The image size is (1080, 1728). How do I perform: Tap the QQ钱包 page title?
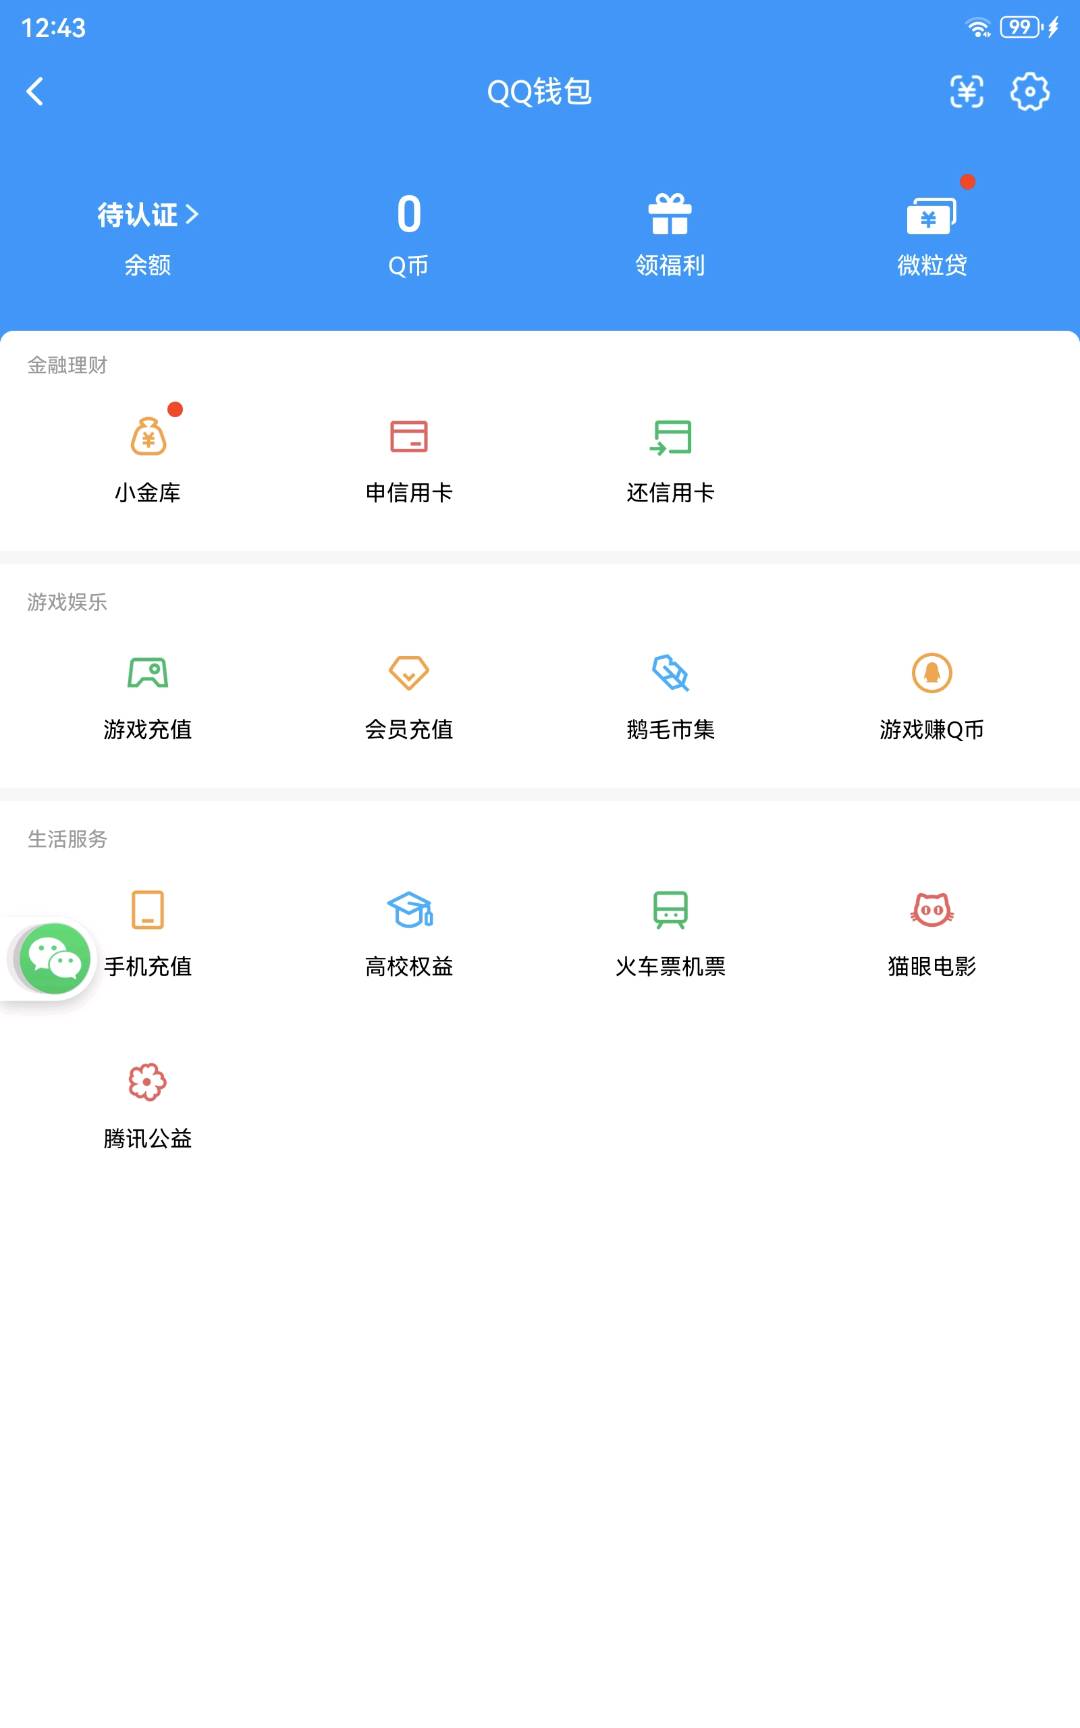(539, 92)
